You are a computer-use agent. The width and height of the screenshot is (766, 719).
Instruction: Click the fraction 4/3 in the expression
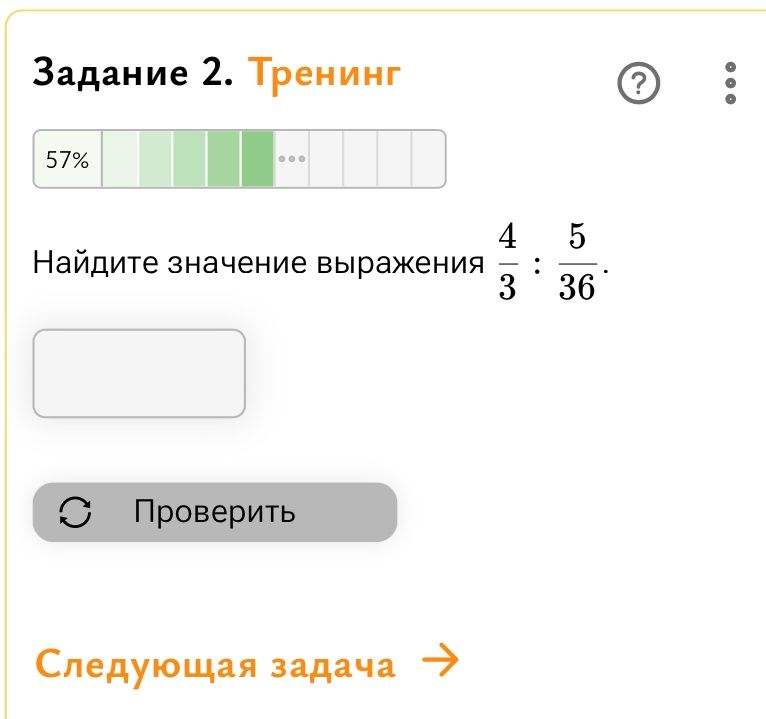(x=508, y=261)
